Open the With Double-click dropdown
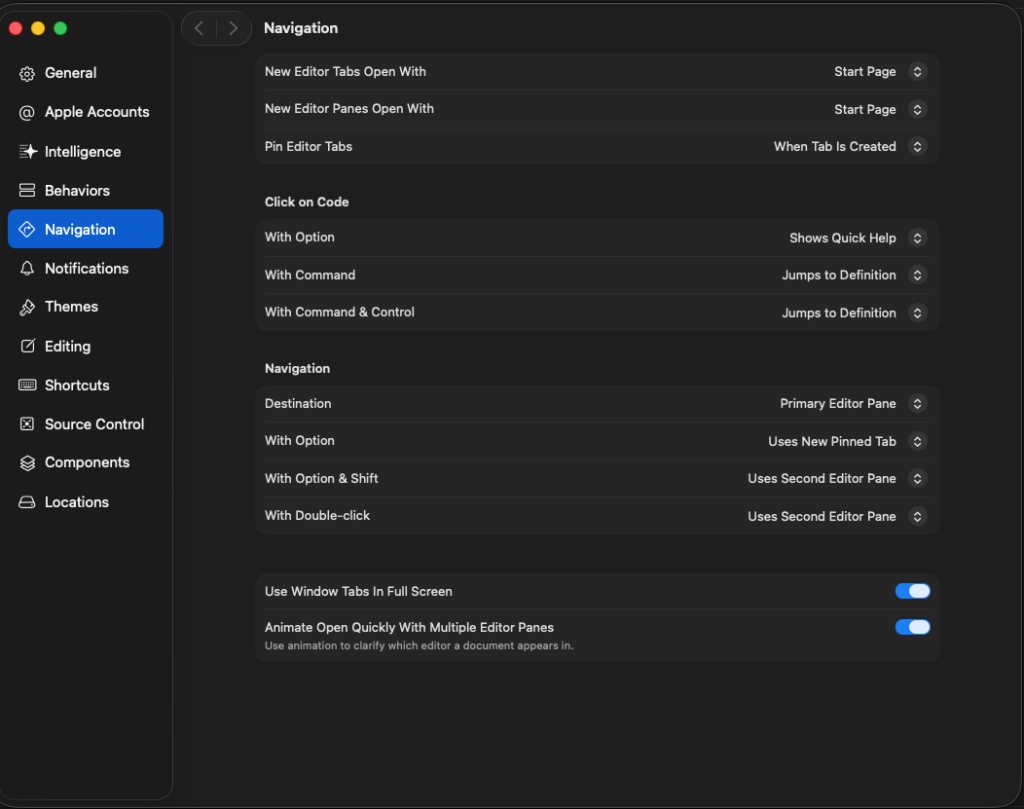 click(x=916, y=516)
